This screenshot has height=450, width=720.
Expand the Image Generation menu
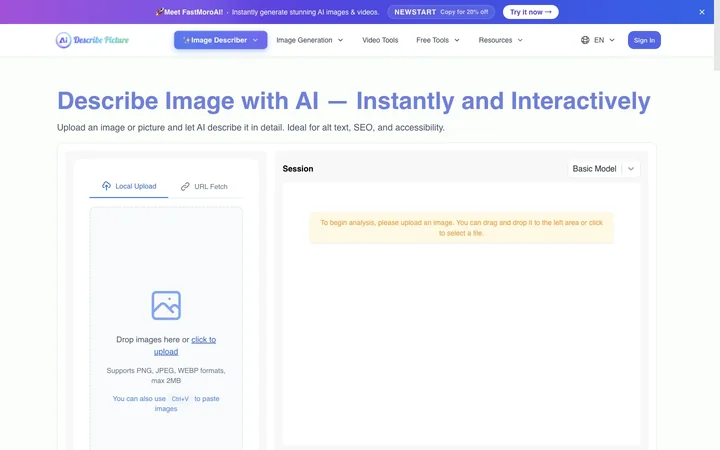[309, 40]
